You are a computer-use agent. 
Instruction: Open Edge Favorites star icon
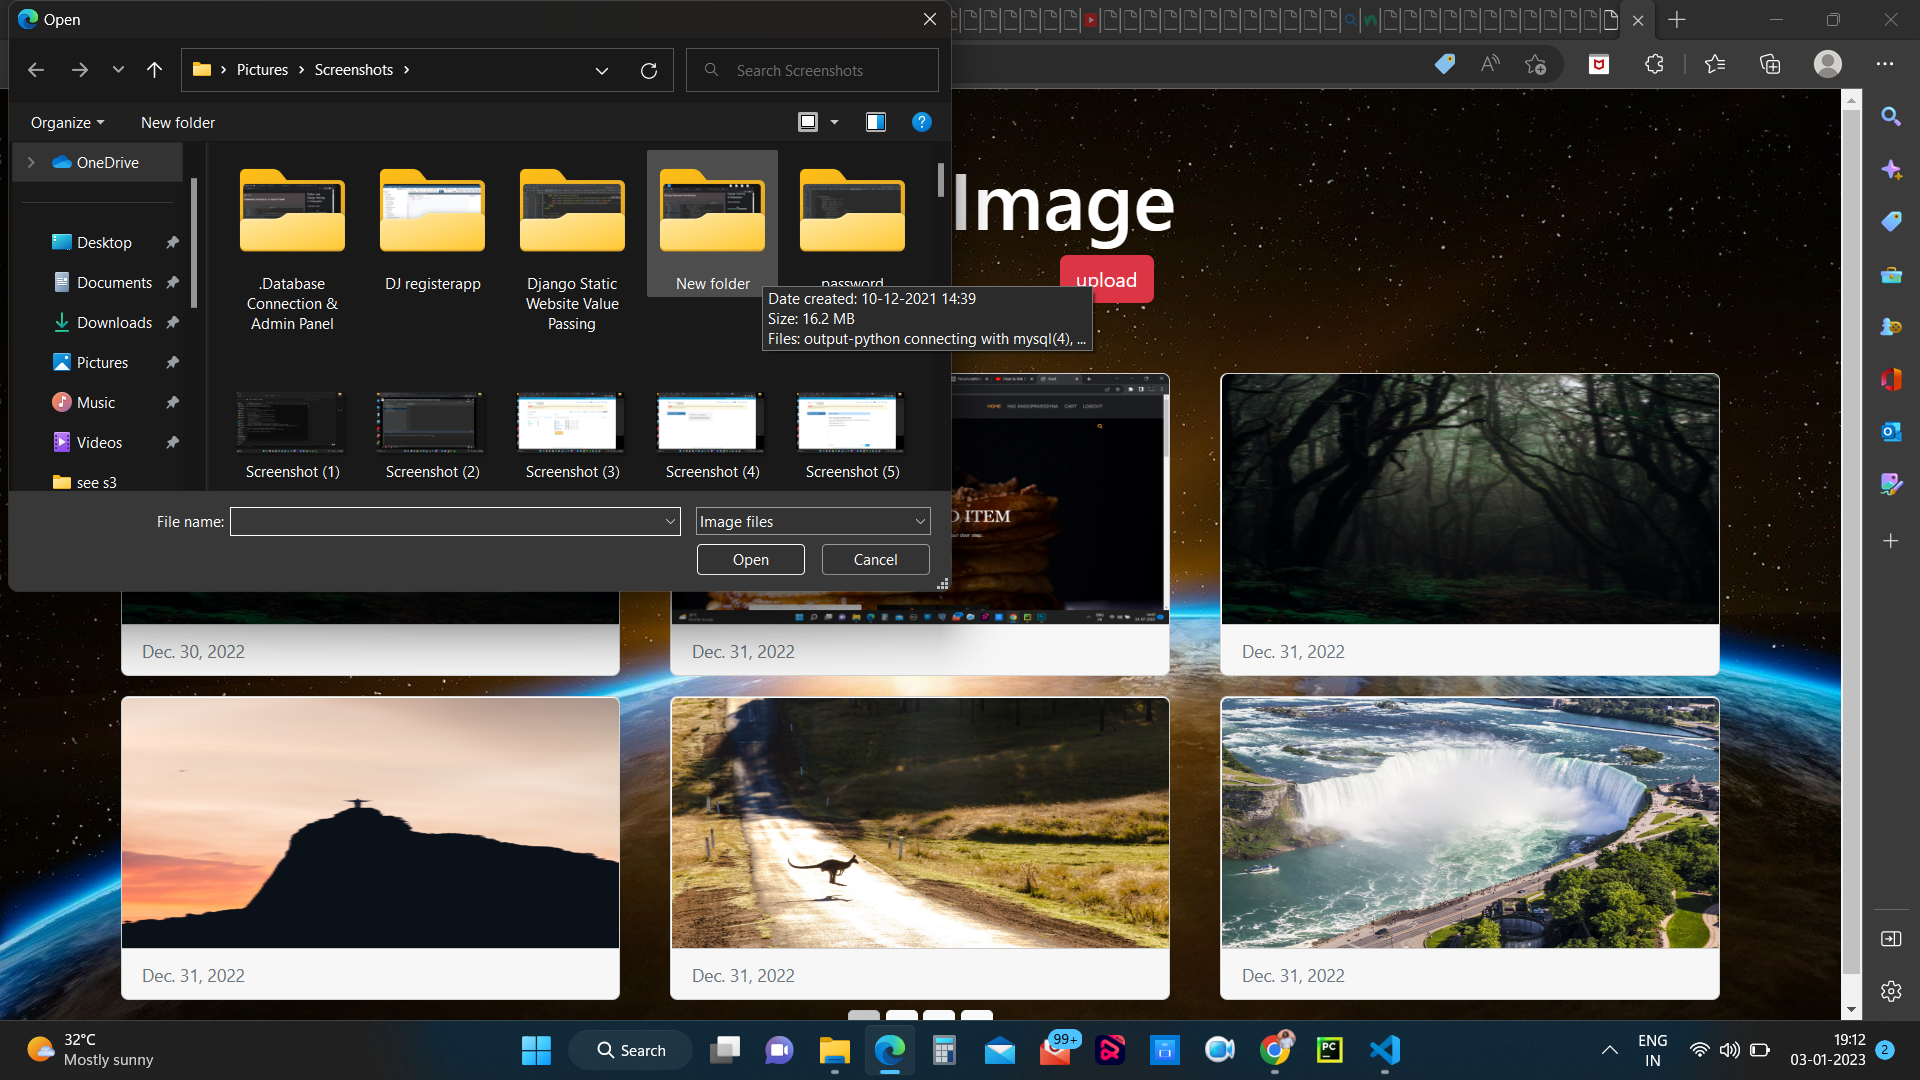point(1715,65)
